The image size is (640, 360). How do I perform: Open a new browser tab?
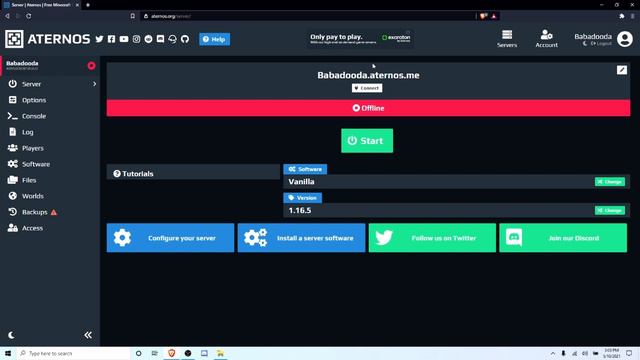(x=88, y=5)
